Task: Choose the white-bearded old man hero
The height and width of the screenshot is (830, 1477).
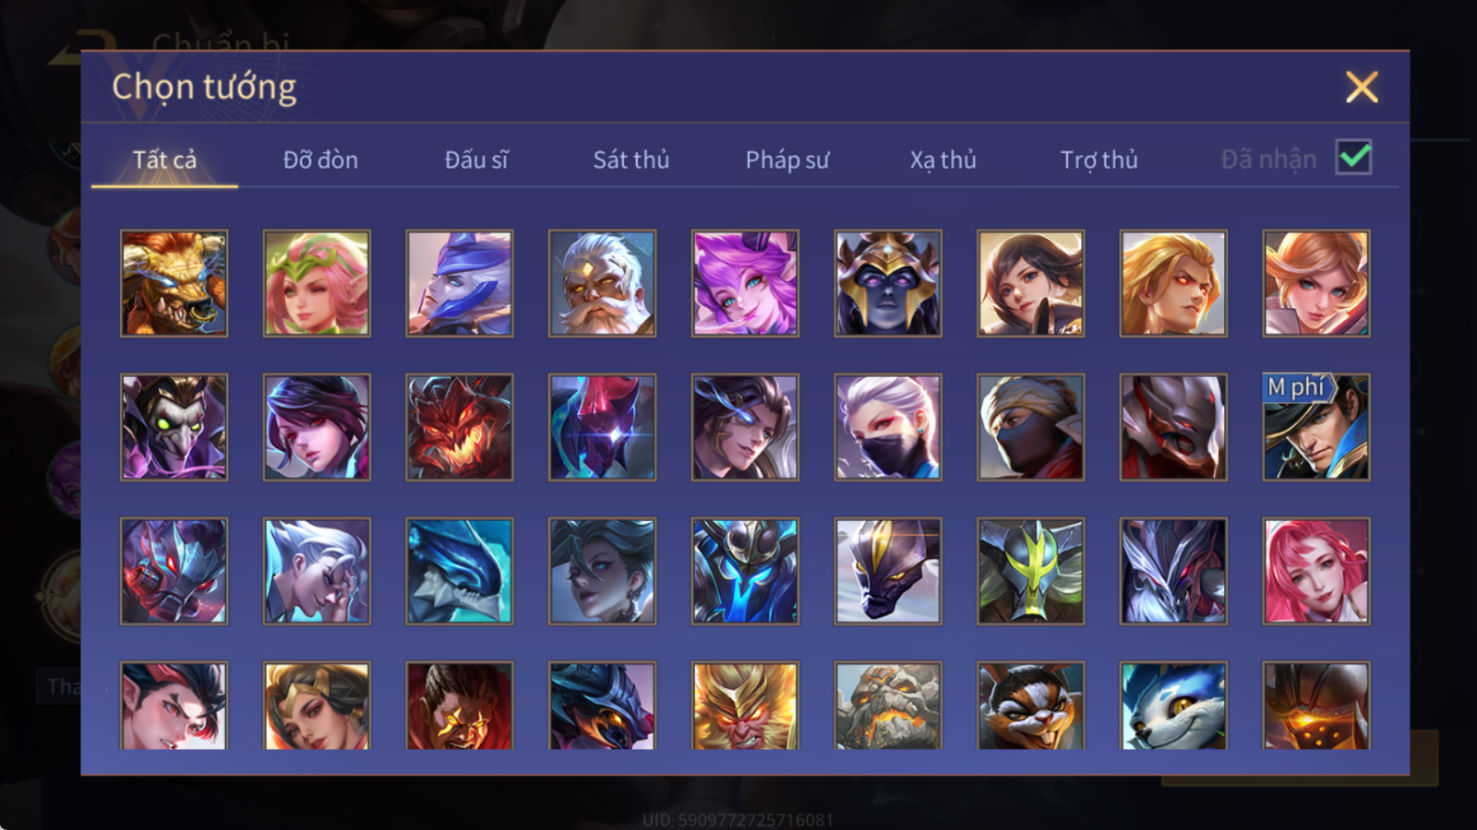Action: click(602, 283)
